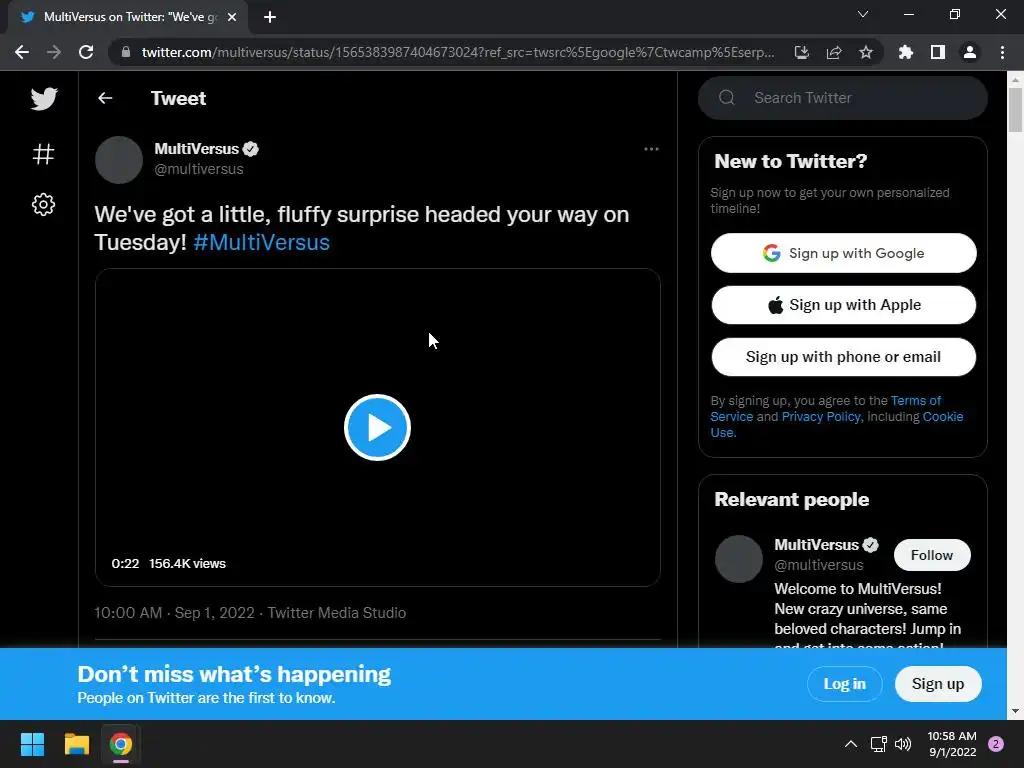Reload the page with refresh icon
Image resolution: width=1024 pixels, height=768 pixels.
86,52
